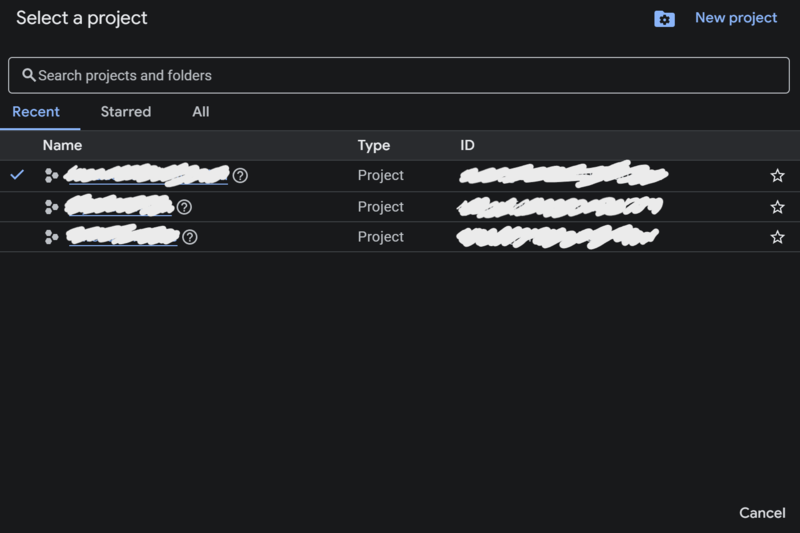Click the checkmark beside selected project
The height and width of the screenshot is (533, 800).
(x=17, y=175)
